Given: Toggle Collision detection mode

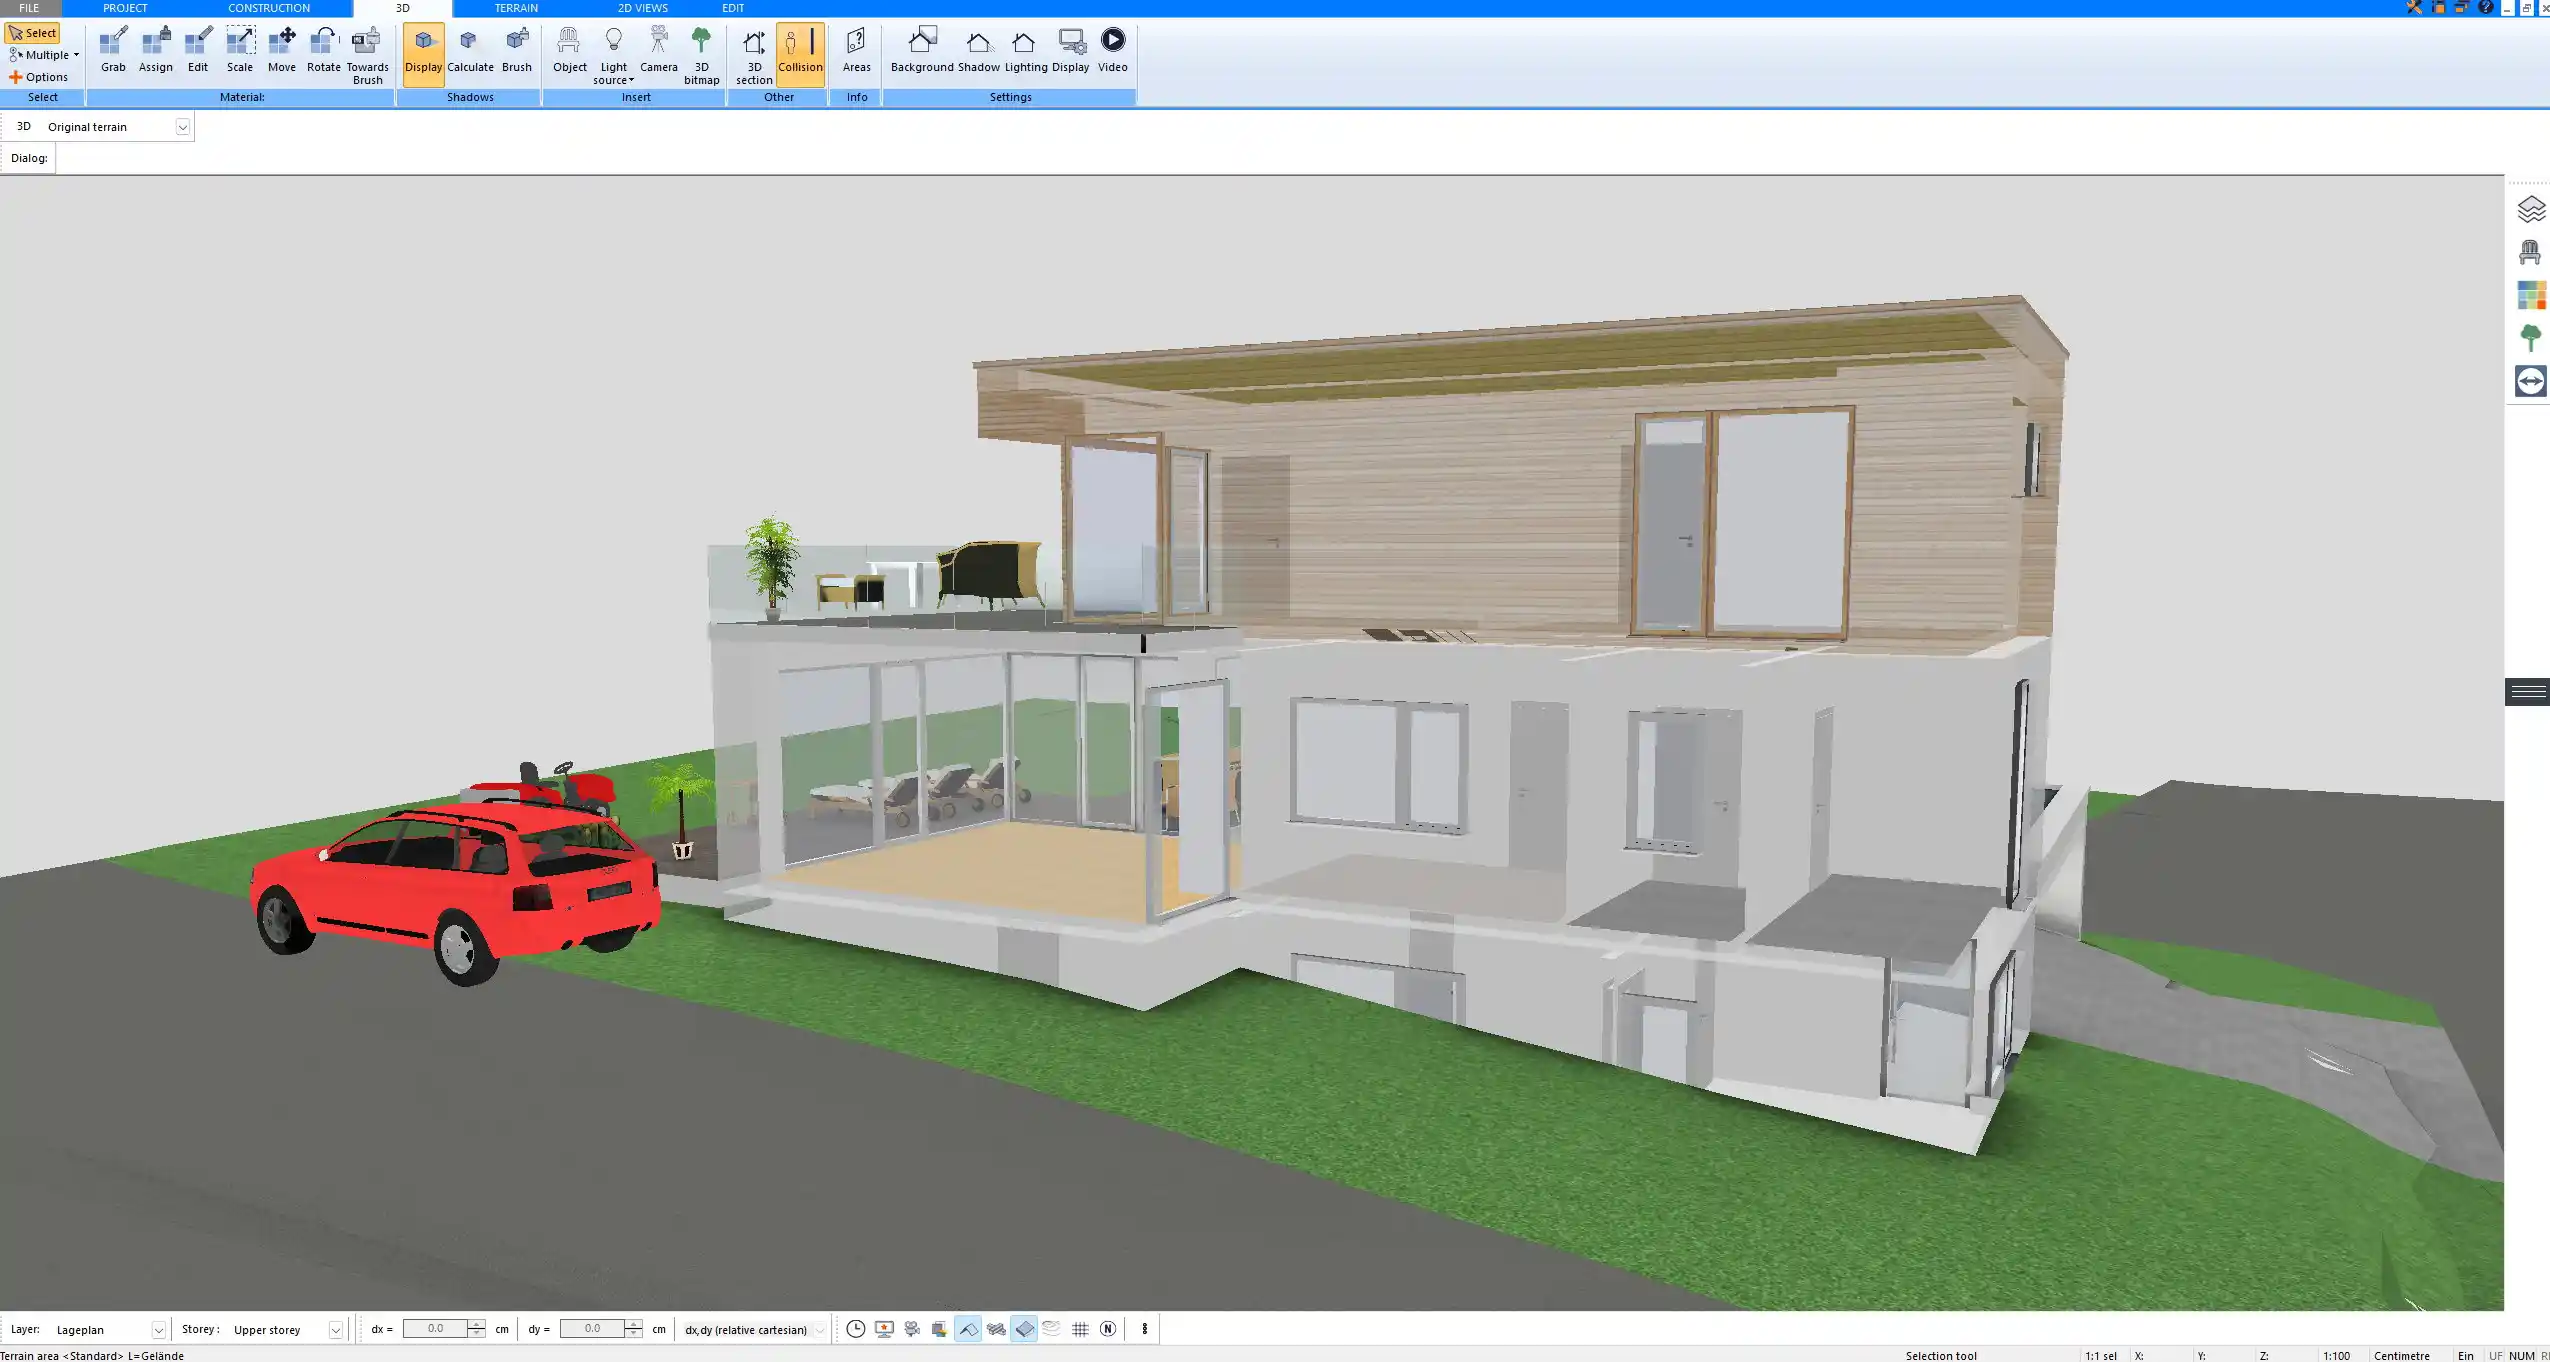Looking at the screenshot, I should tap(800, 48).
